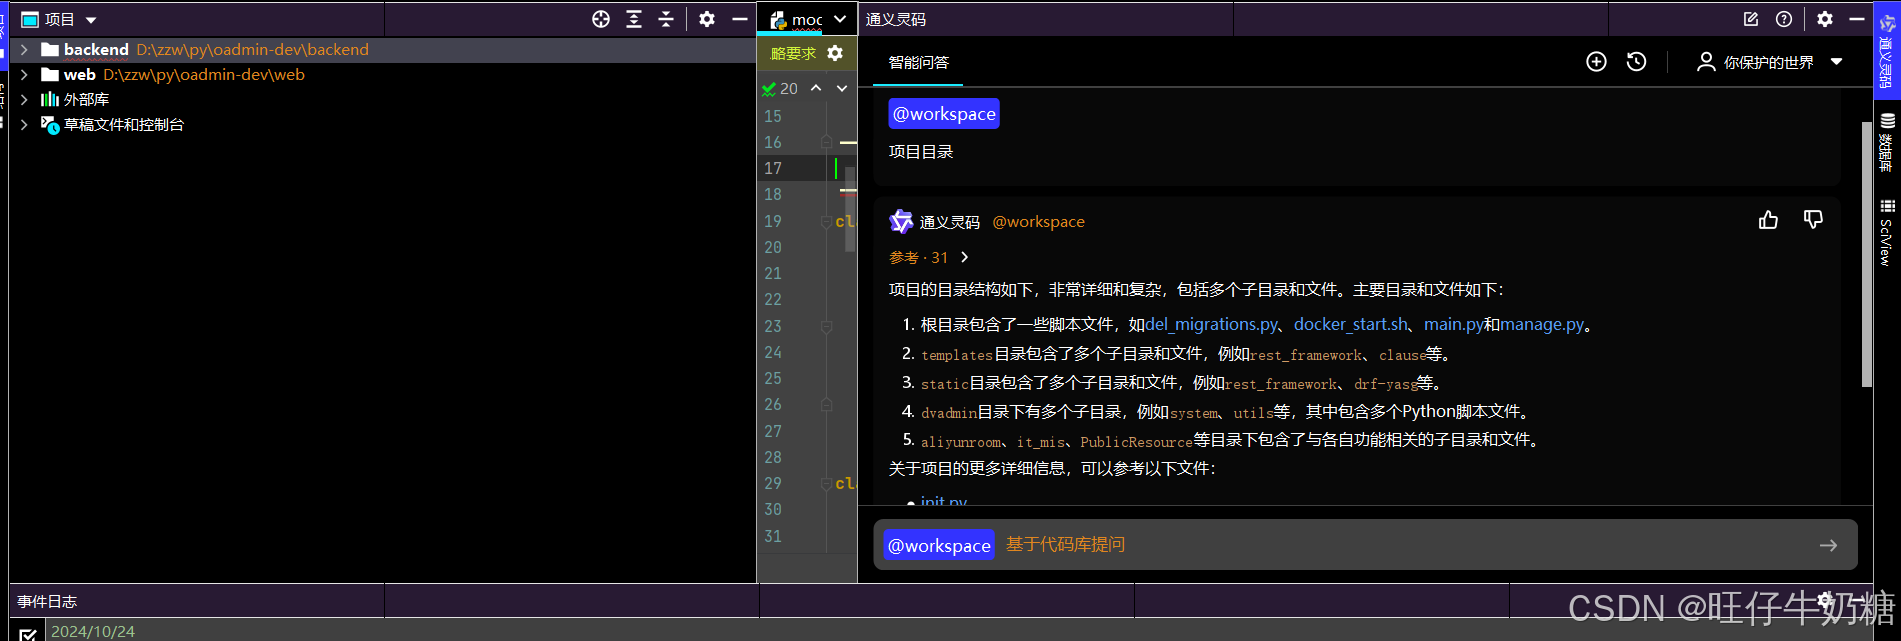
Task: Click the mark-all-read checkbox icon in event log
Action: point(28,633)
